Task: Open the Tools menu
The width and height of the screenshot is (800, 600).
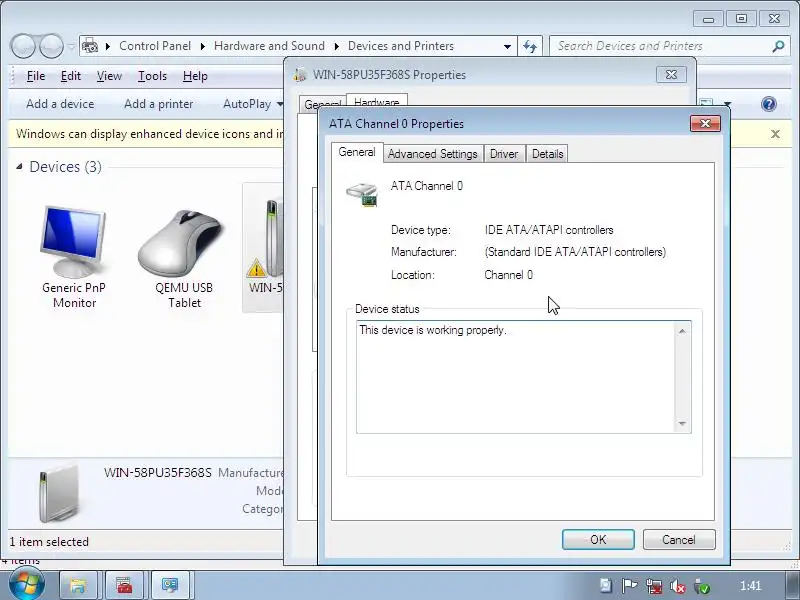Action: (x=152, y=76)
